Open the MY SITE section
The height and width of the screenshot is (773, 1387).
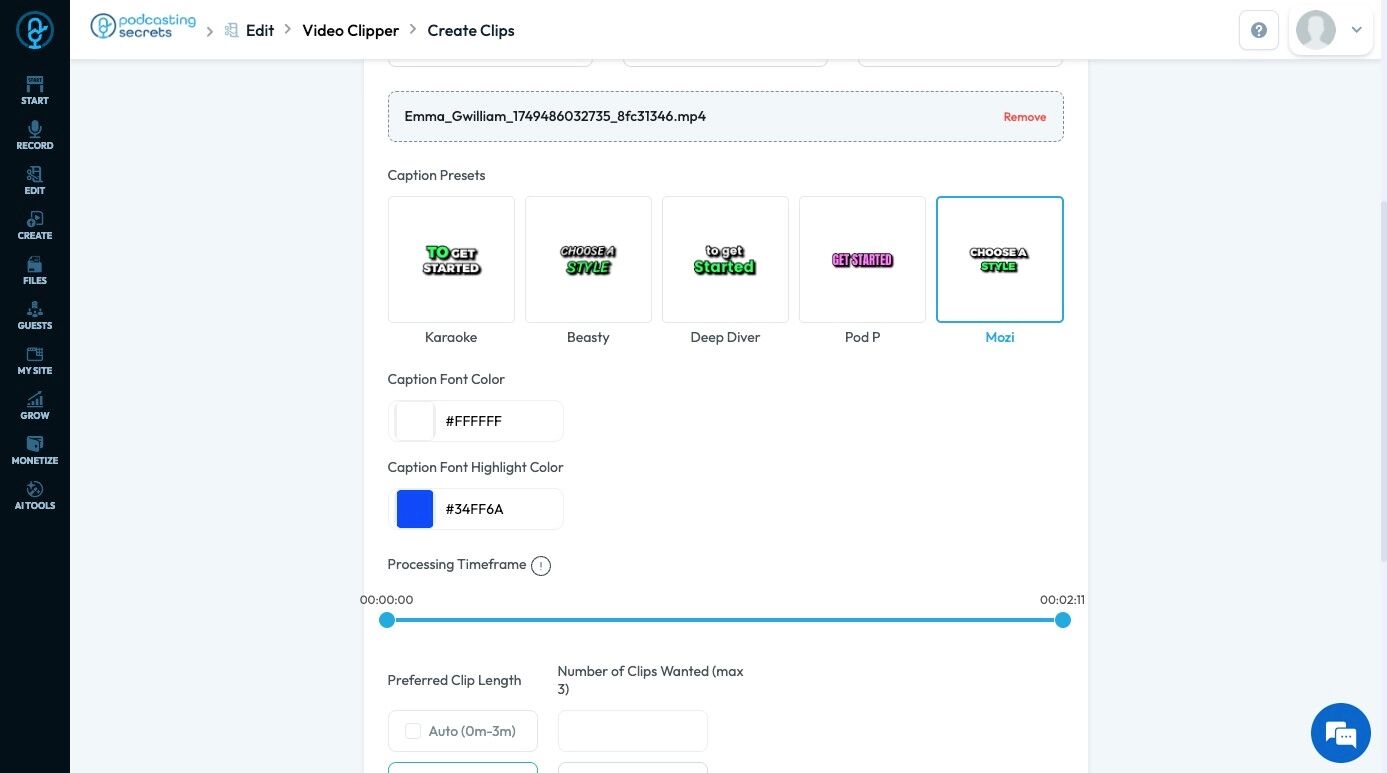[x=35, y=360]
